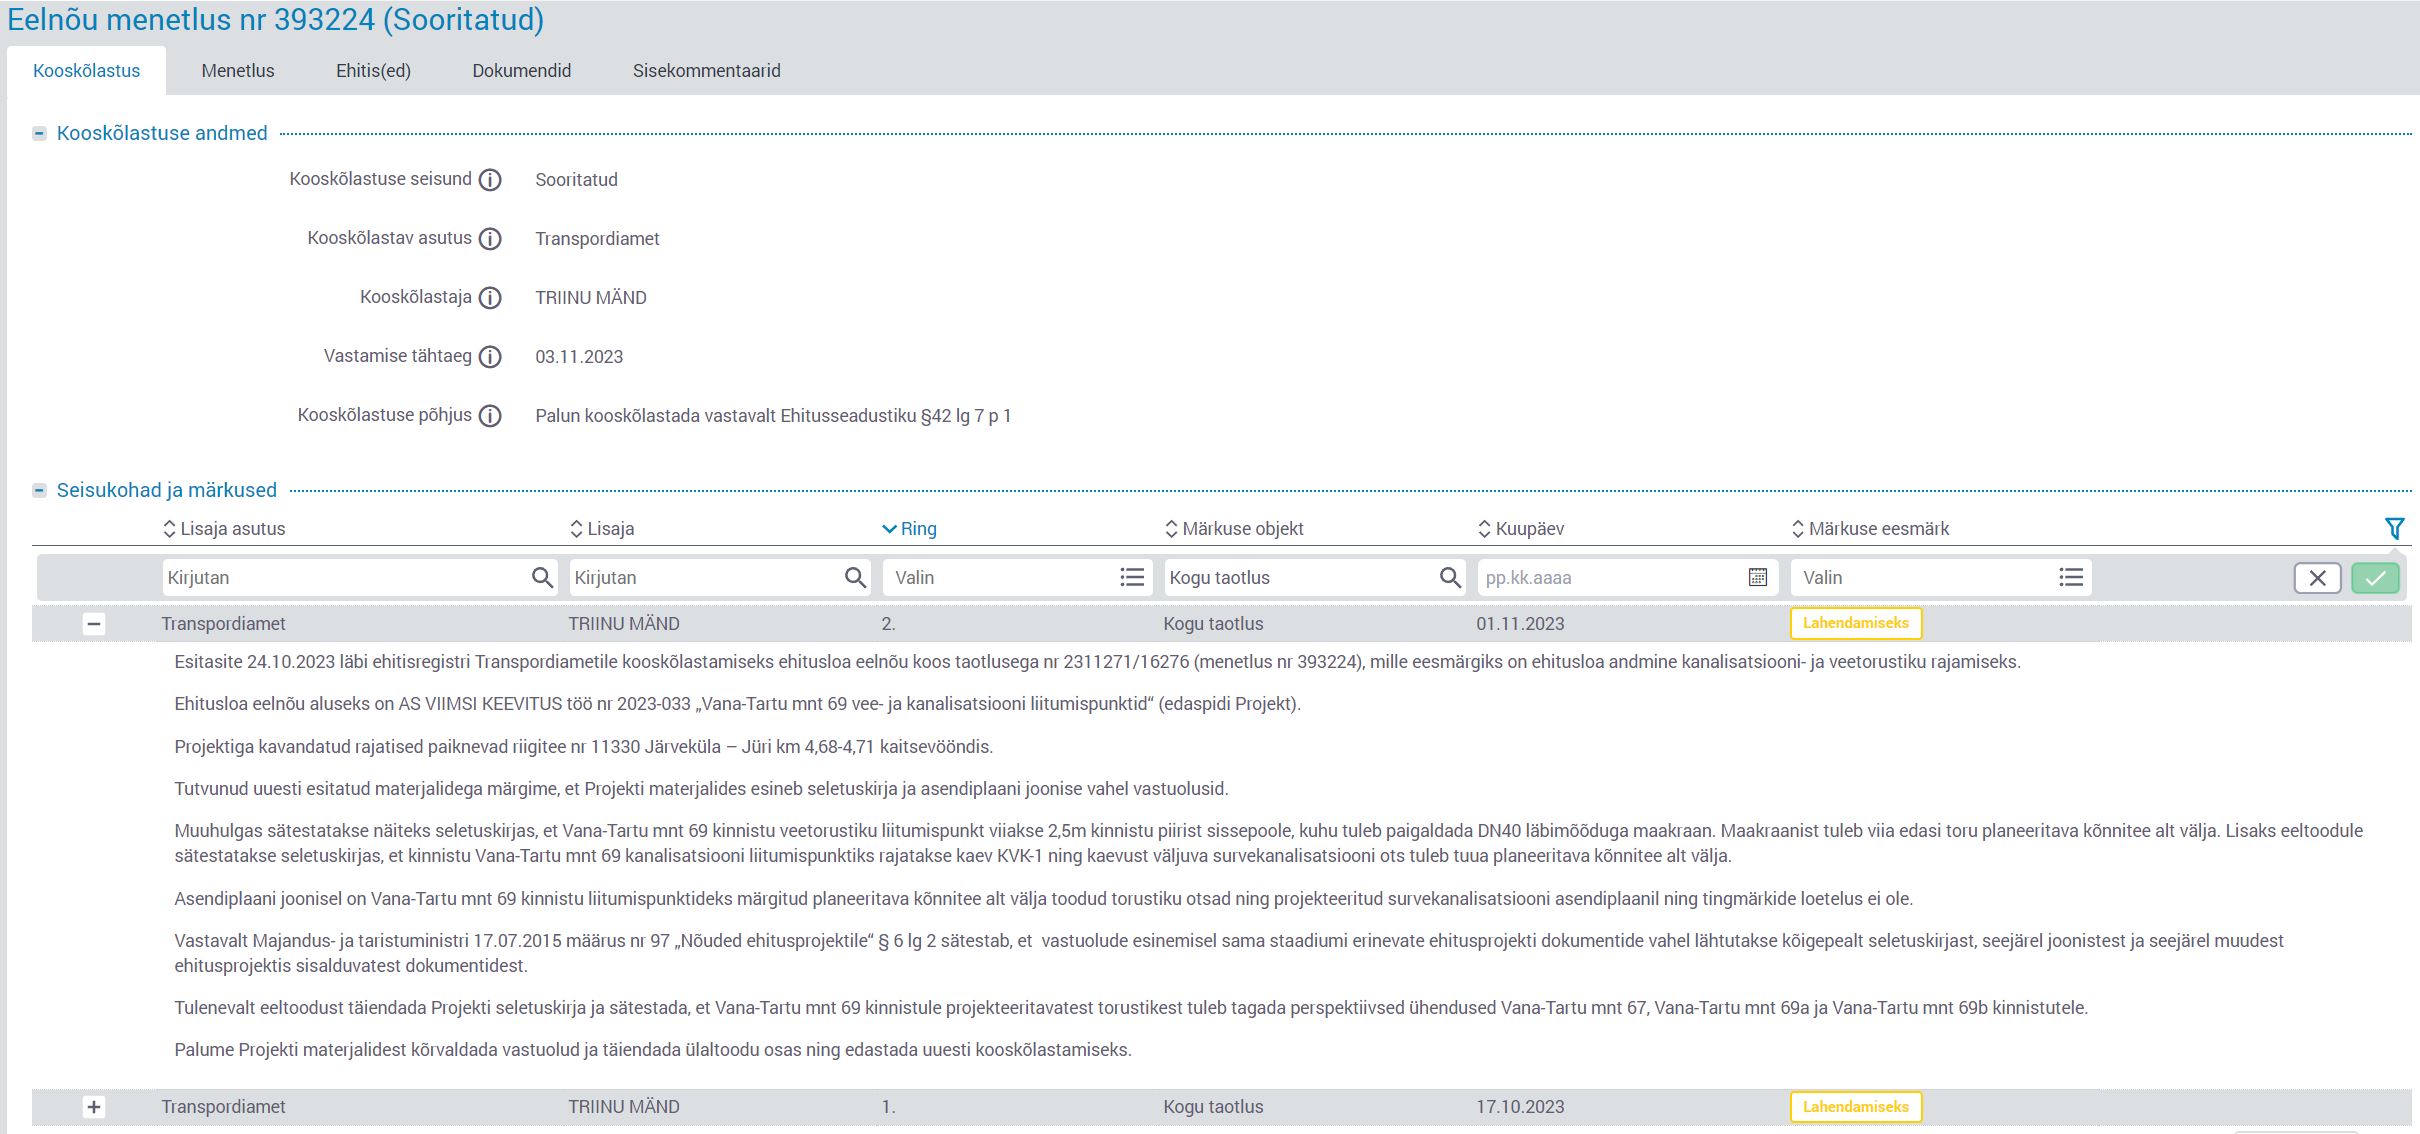Expand the row dated 17.10.2023
The image size is (2420, 1134).
point(94,1107)
